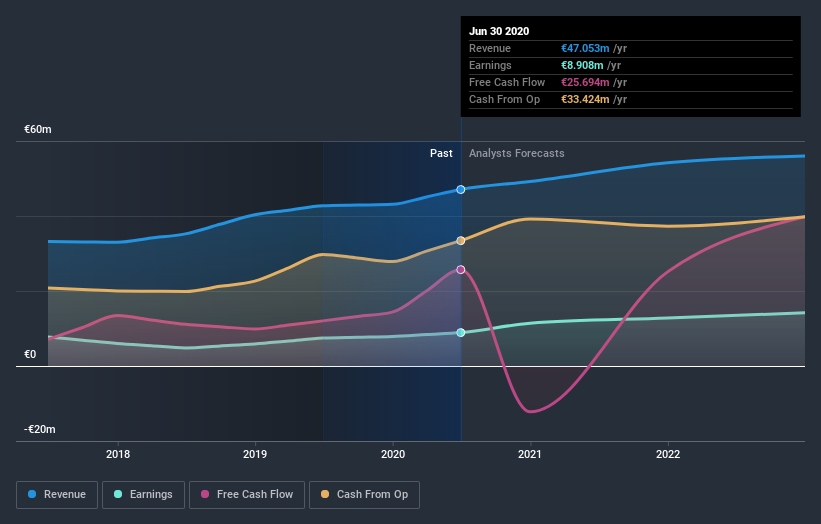Image resolution: width=821 pixels, height=524 pixels.
Task: Click the €25.694m free cash flow value
Action: pyautogui.click(x=585, y=82)
